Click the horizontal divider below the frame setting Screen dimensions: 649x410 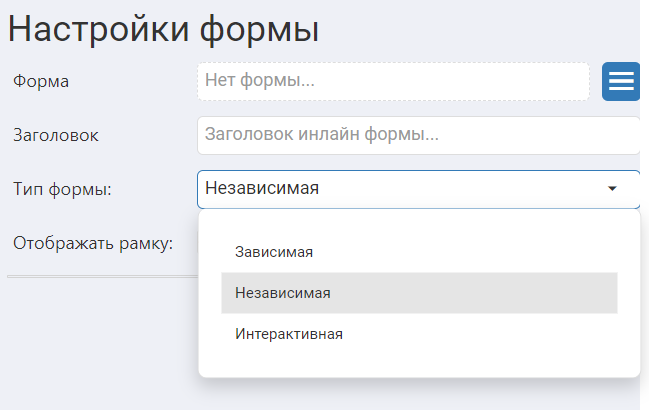100,276
